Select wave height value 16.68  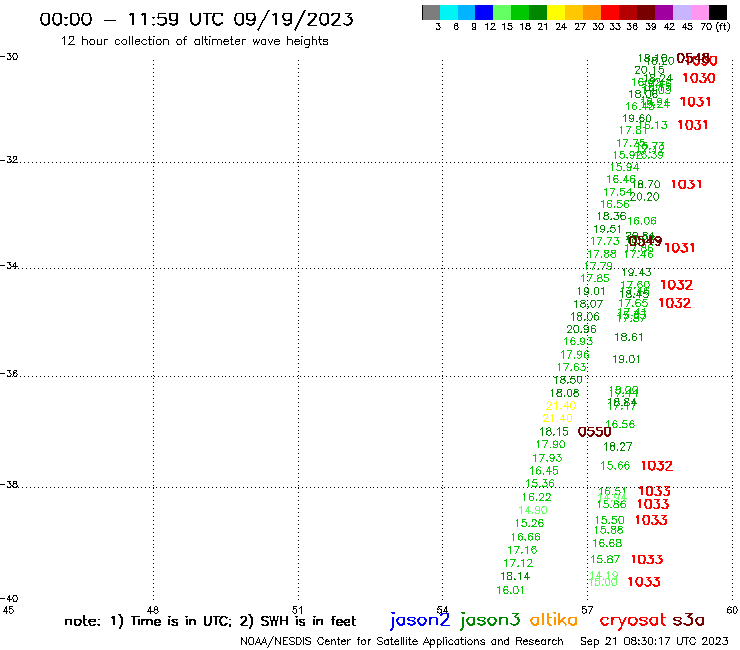[x=607, y=543]
